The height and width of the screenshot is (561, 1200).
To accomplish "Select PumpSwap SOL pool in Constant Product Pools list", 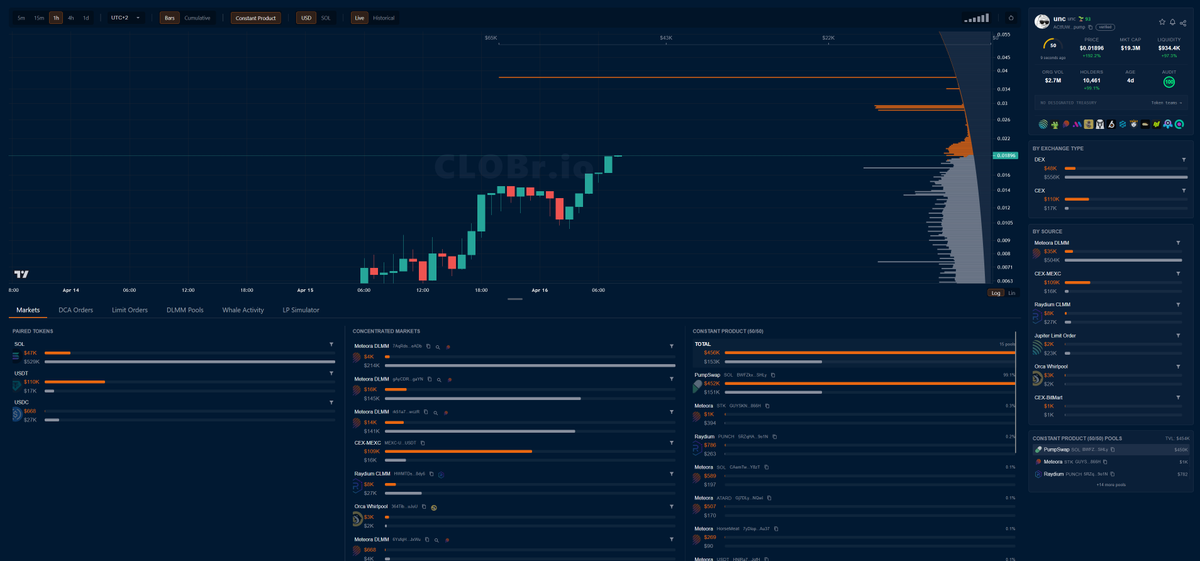I will coord(1111,450).
